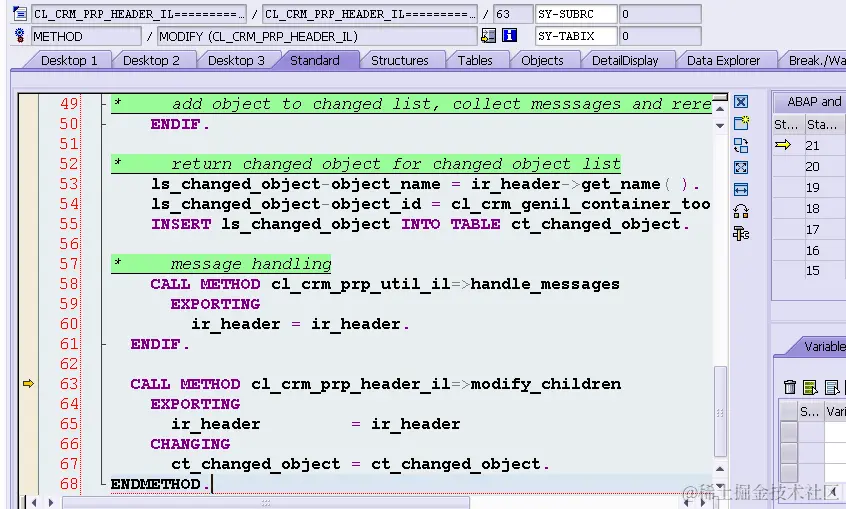Click the MODIFY (CL_CRM_PRP_HEADER_IL) field

[317, 36]
